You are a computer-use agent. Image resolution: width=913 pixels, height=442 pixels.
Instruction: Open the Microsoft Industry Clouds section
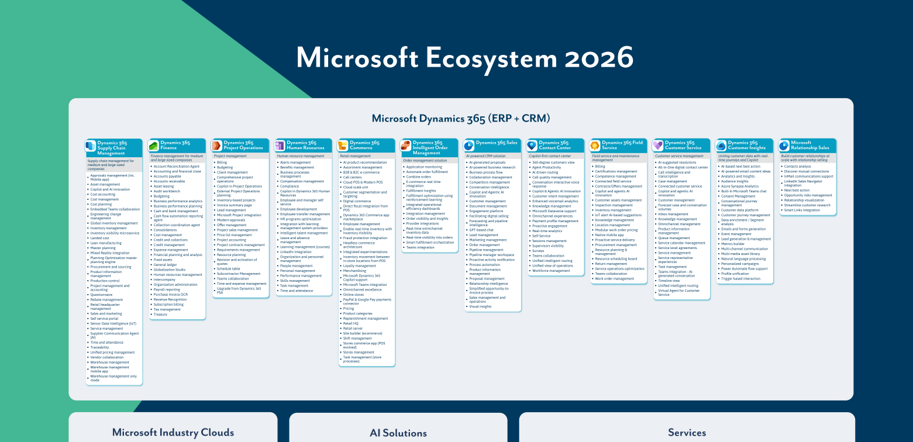pyautogui.click(x=172, y=432)
